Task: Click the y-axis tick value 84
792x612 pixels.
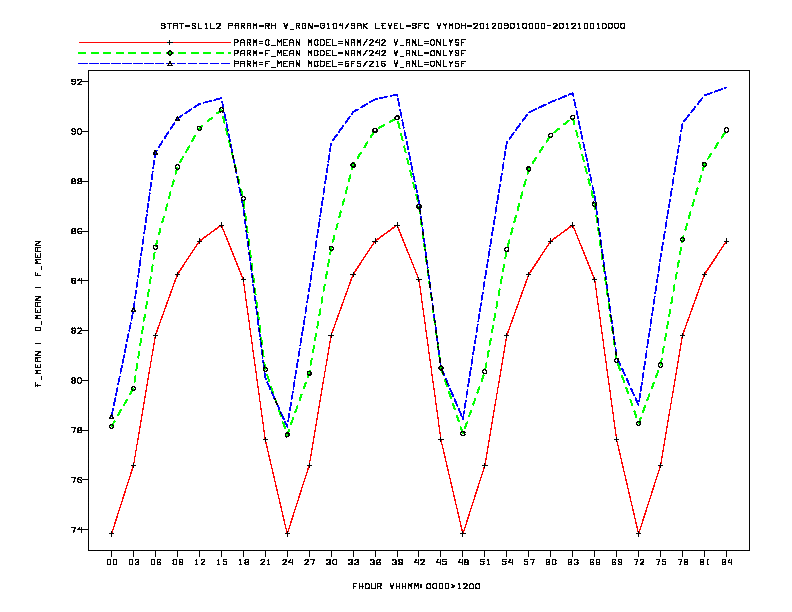Action: [76, 281]
